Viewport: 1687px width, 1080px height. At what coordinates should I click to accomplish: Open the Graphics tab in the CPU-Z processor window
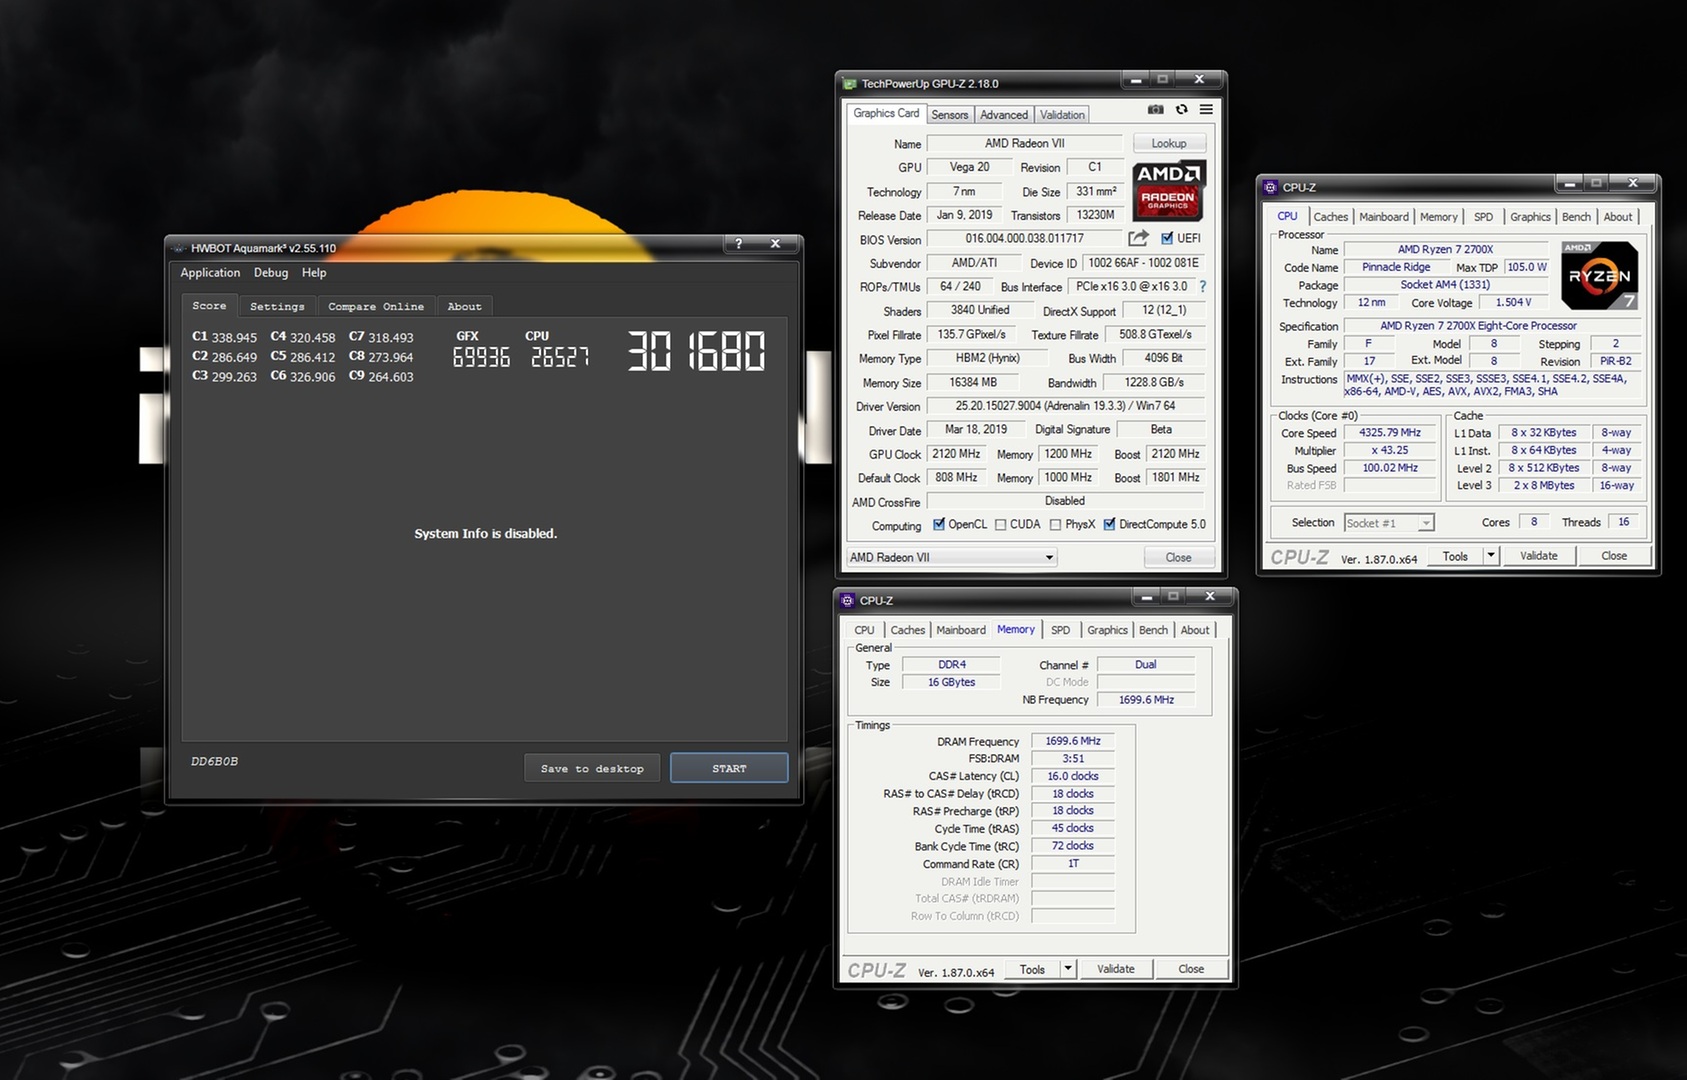[1531, 217]
